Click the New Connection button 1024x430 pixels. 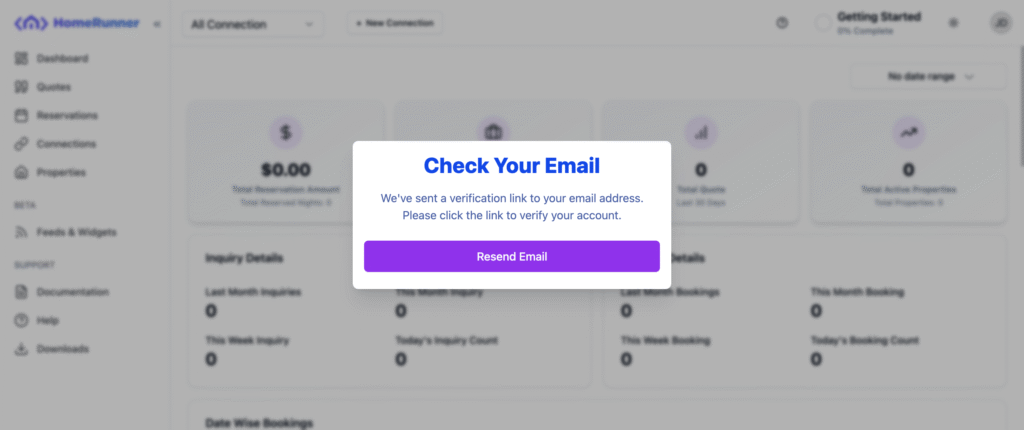[394, 23]
